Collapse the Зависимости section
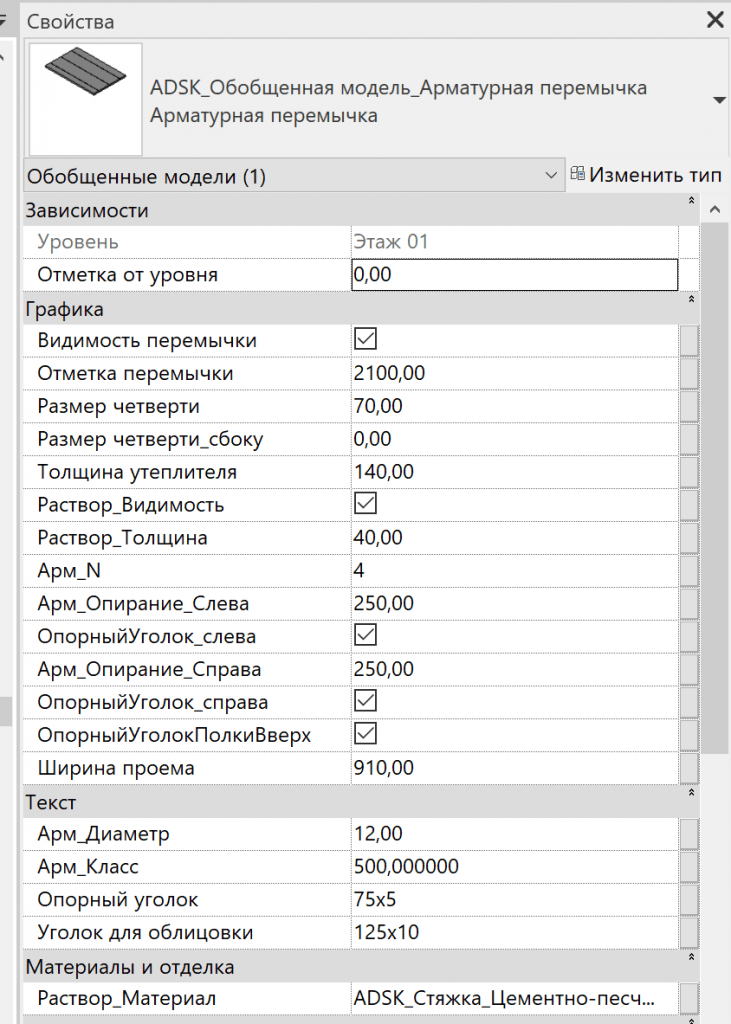The width and height of the screenshot is (731, 1024). coord(690,201)
